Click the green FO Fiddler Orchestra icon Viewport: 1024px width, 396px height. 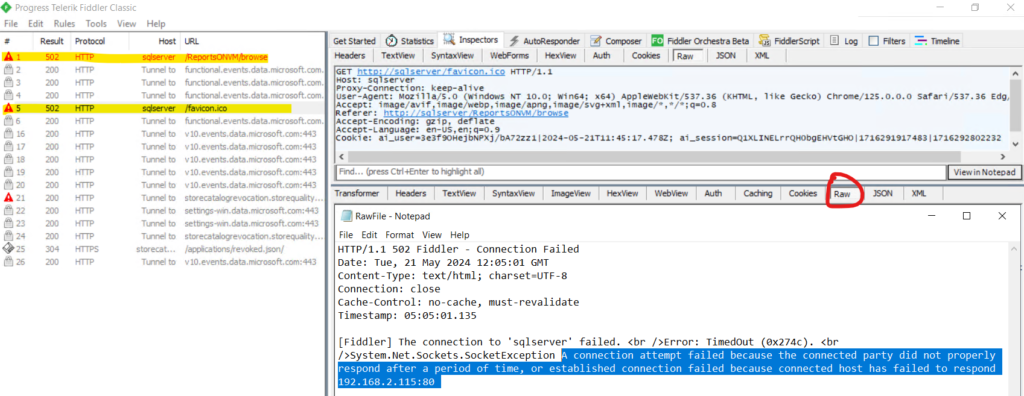point(658,41)
